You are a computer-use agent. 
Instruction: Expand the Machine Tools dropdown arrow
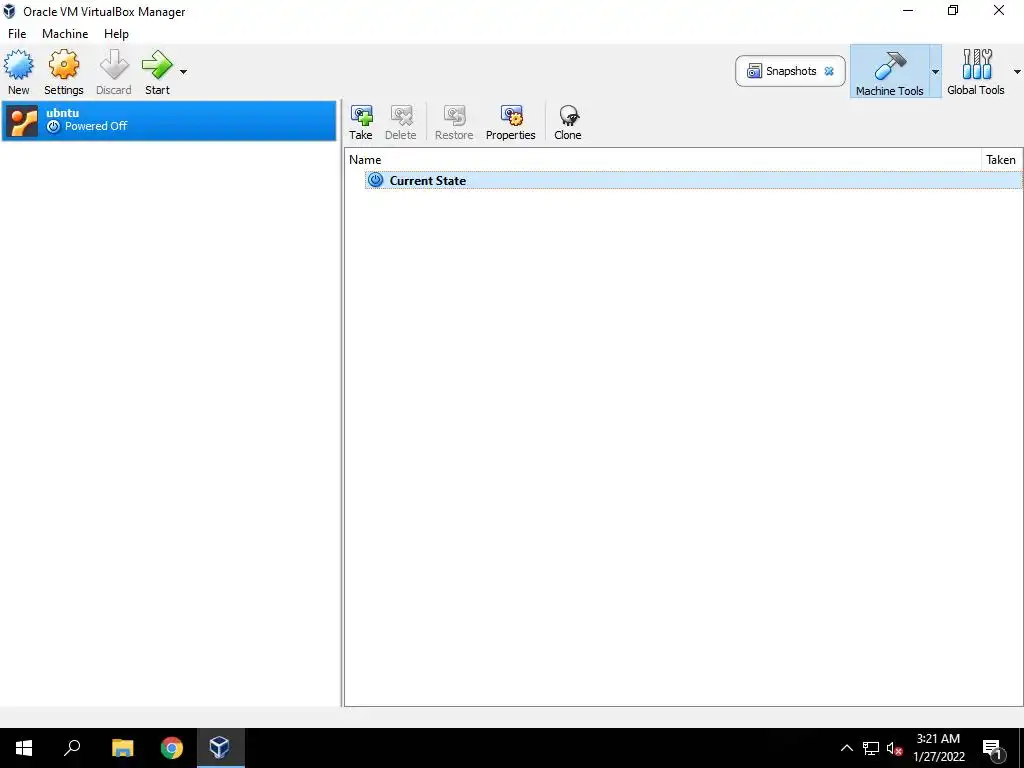[x=935, y=72]
